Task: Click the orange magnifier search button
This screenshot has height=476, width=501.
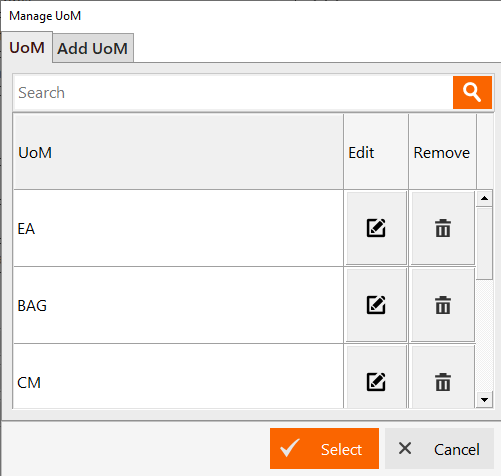Action: 472,92
